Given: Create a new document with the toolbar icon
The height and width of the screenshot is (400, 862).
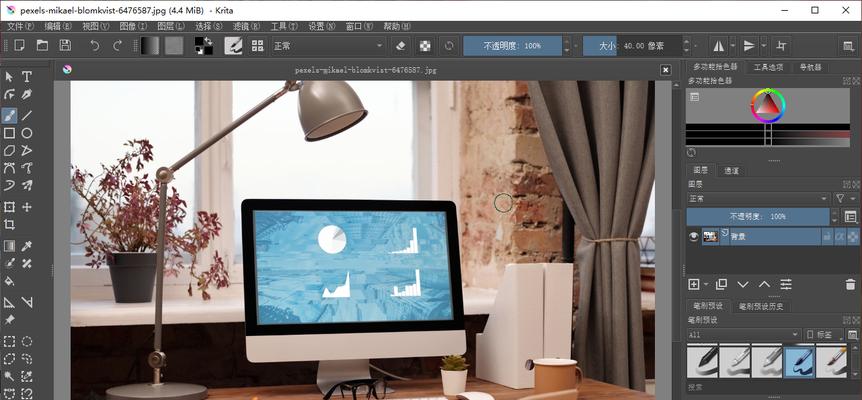Looking at the screenshot, I should pyautogui.click(x=20, y=46).
